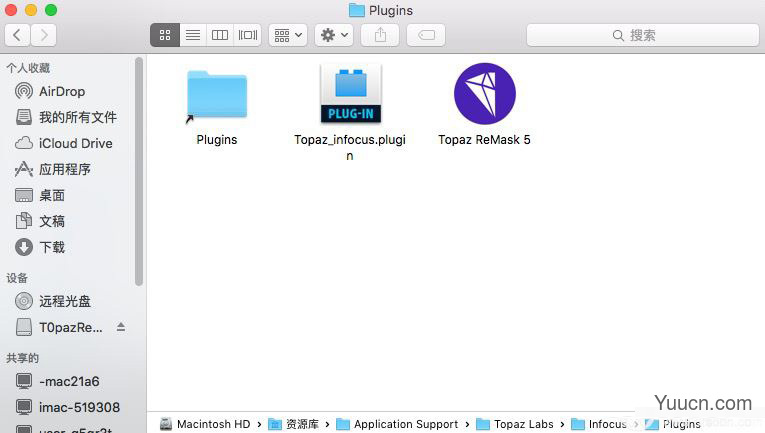Click Plugins in the path bar
The height and width of the screenshot is (433, 765).
click(673, 424)
